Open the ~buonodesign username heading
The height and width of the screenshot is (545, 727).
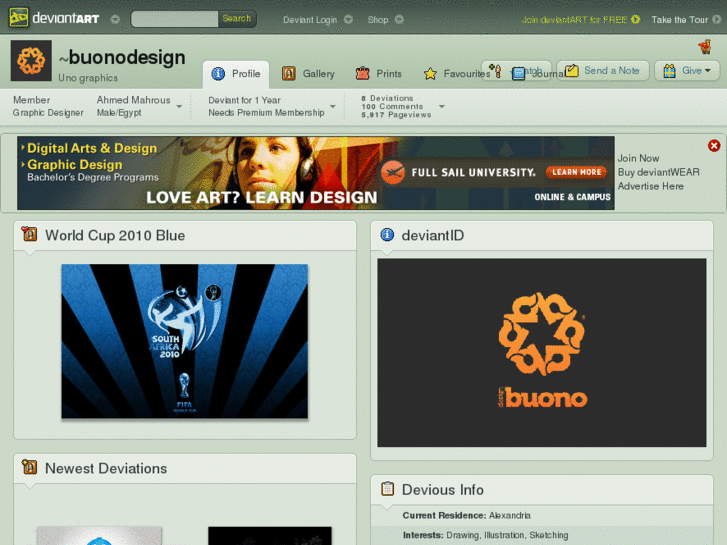pyautogui.click(x=122, y=58)
